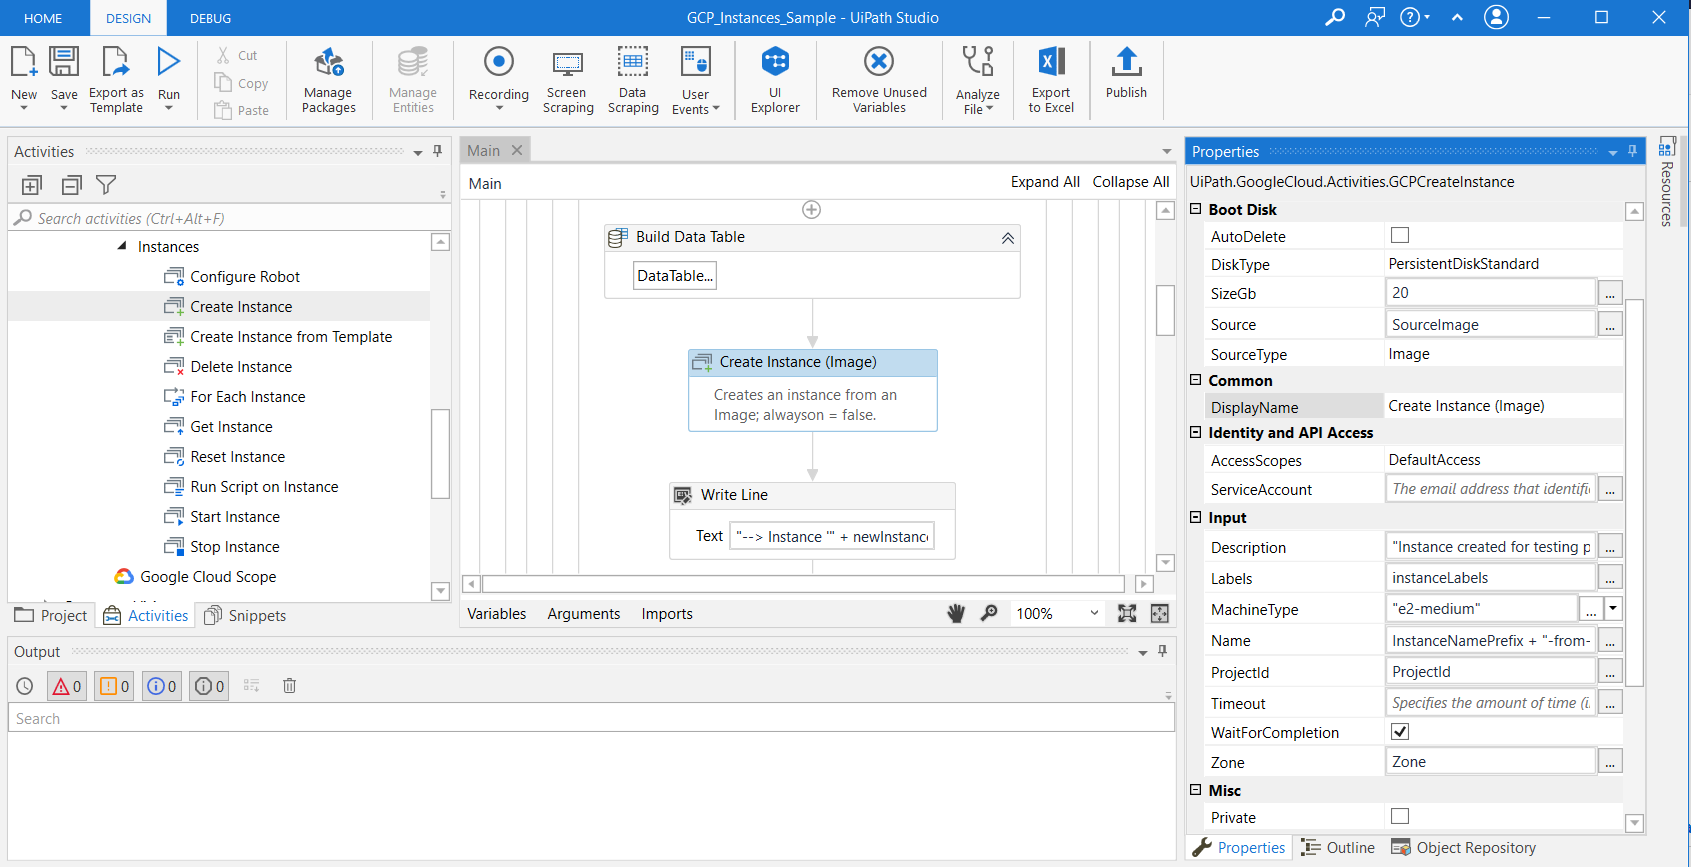Open activities filter funnel icon
This screenshot has width=1691, height=867.
coord(106,185)
